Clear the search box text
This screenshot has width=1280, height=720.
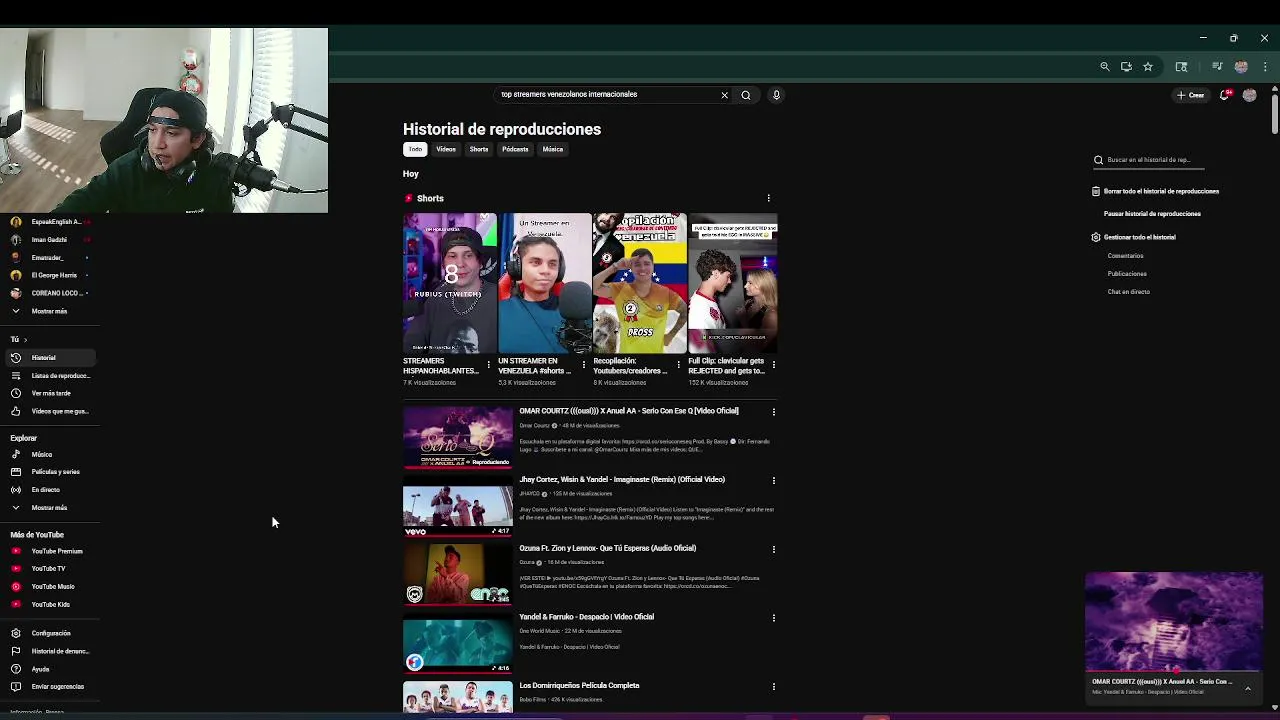click(x=724, y=95)
